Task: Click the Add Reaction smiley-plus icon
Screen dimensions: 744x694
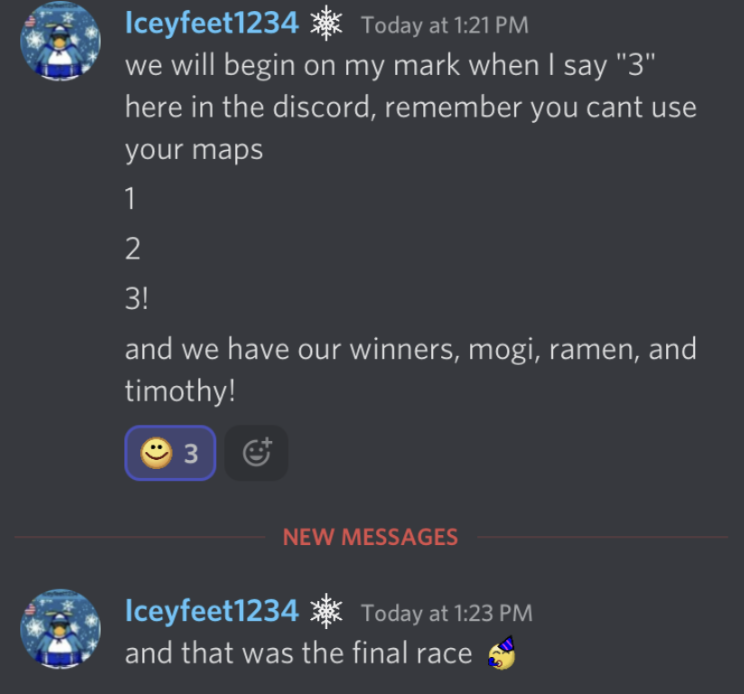Action: [x=256, y=453]
